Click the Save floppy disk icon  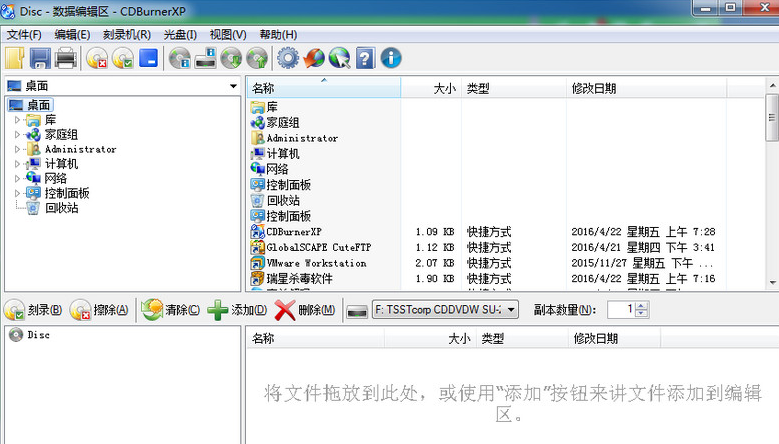[40, 58]
